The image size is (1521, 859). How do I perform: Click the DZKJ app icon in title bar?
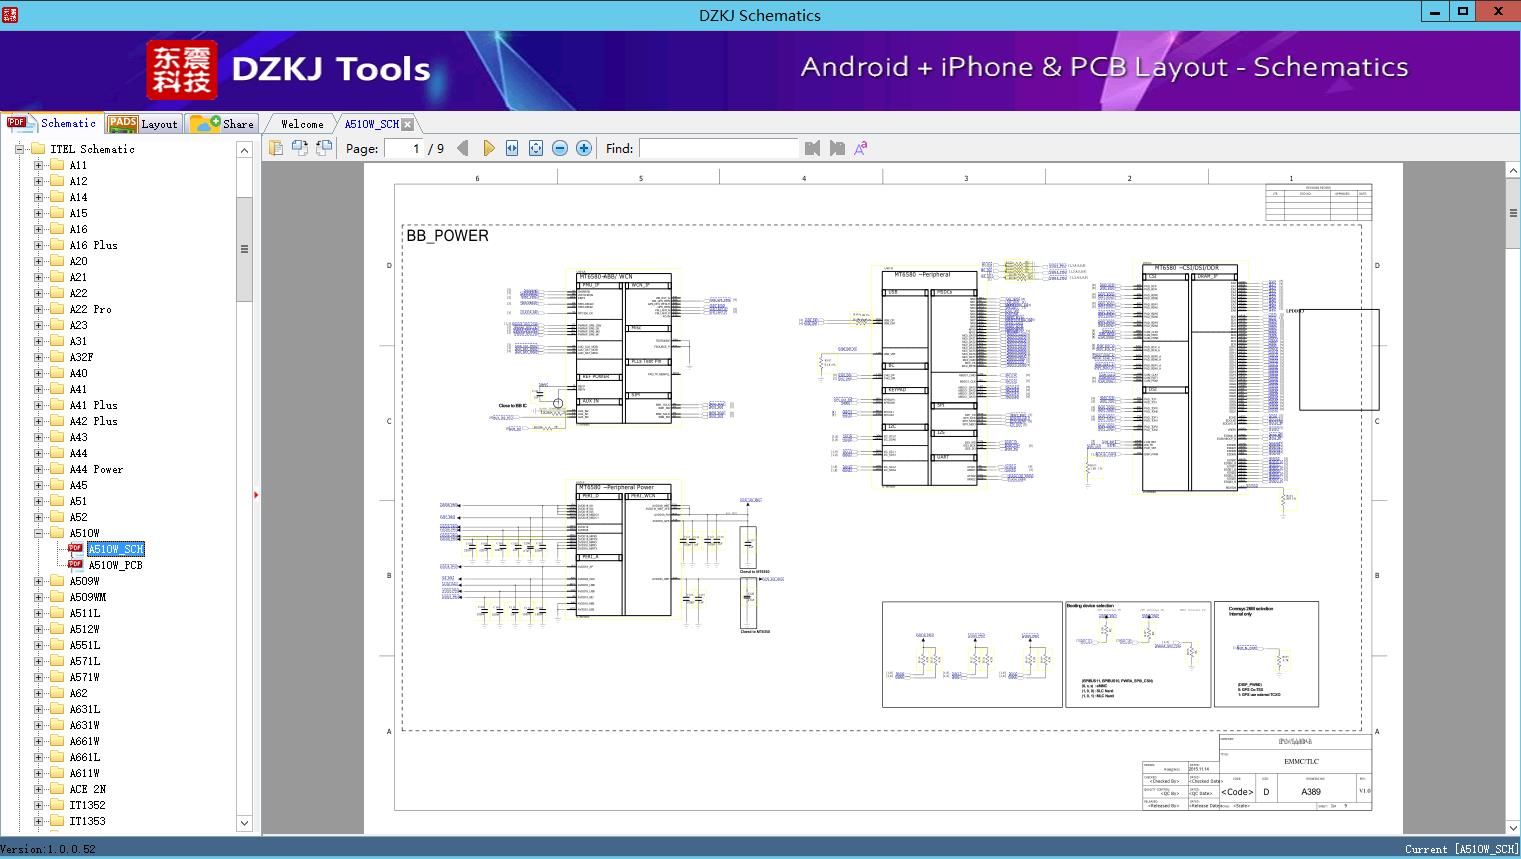(10, 14)
